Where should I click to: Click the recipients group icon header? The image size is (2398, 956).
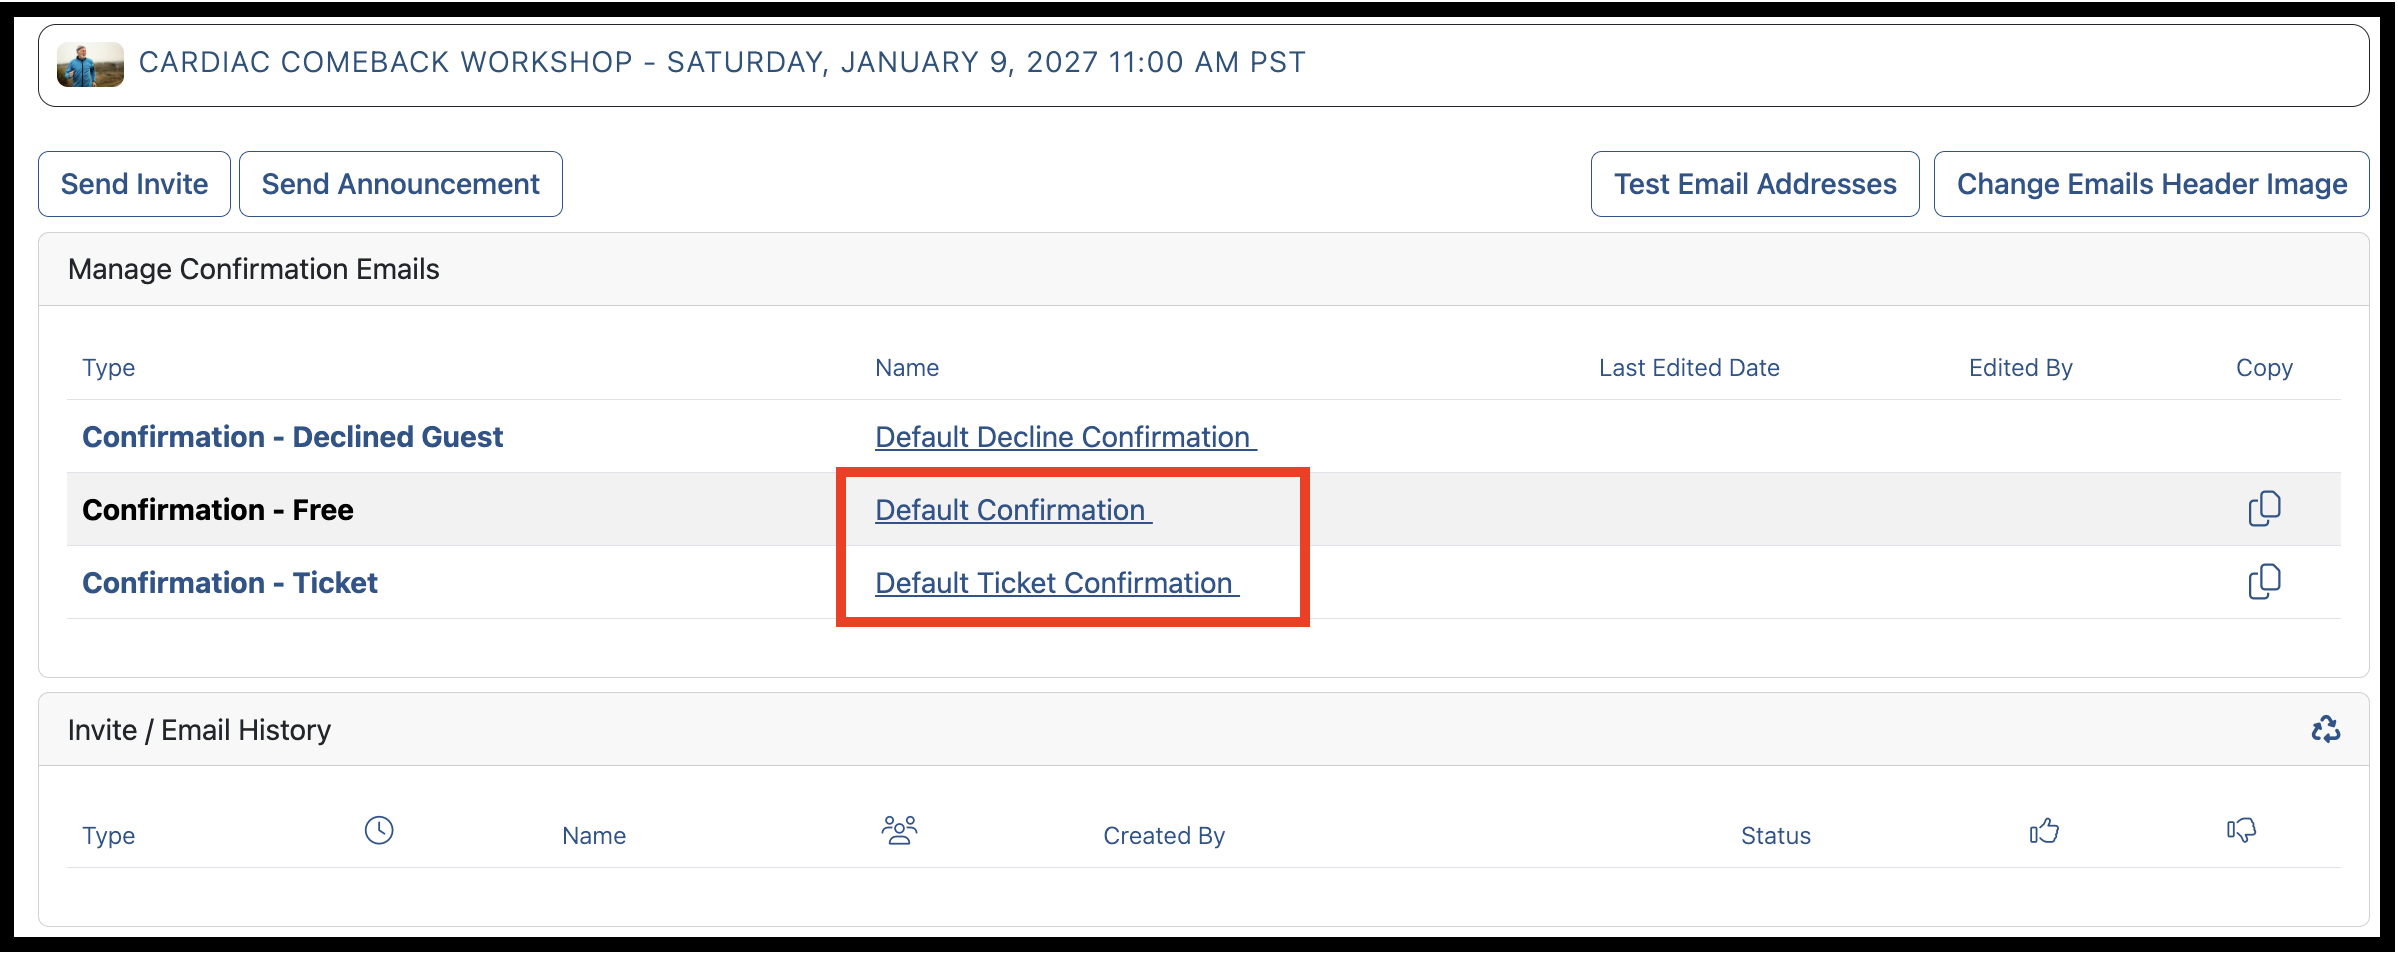tap(899, 830)
